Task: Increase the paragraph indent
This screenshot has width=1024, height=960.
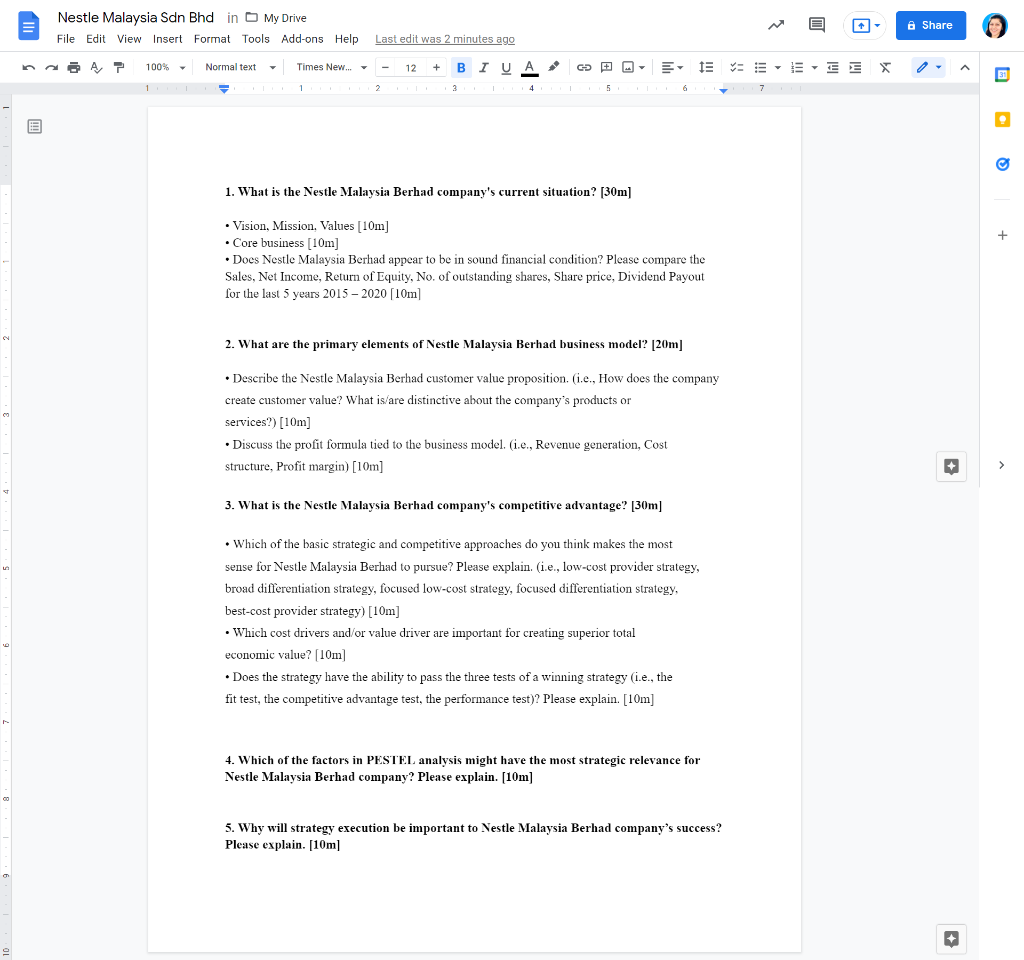Action: 855,67
